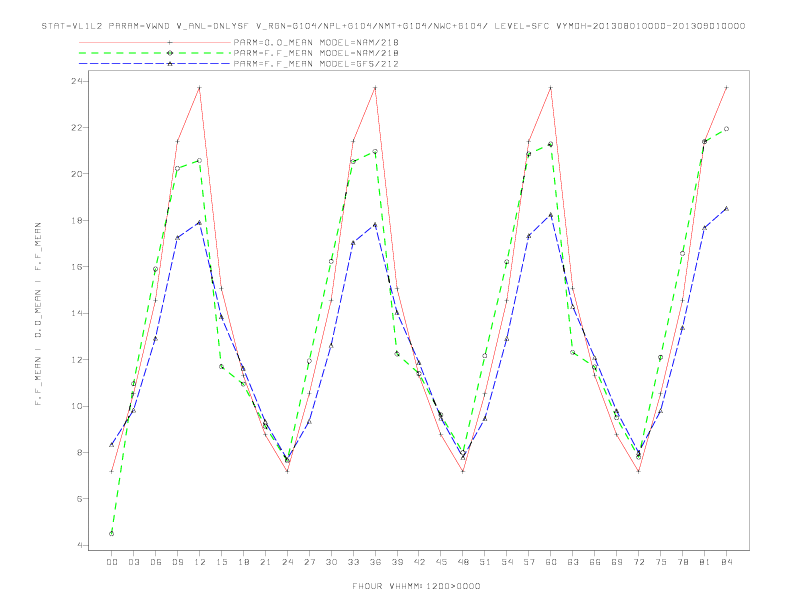Click x-axis forecast hour label 78
Screen dimensions: 792x612
(683, 562)
